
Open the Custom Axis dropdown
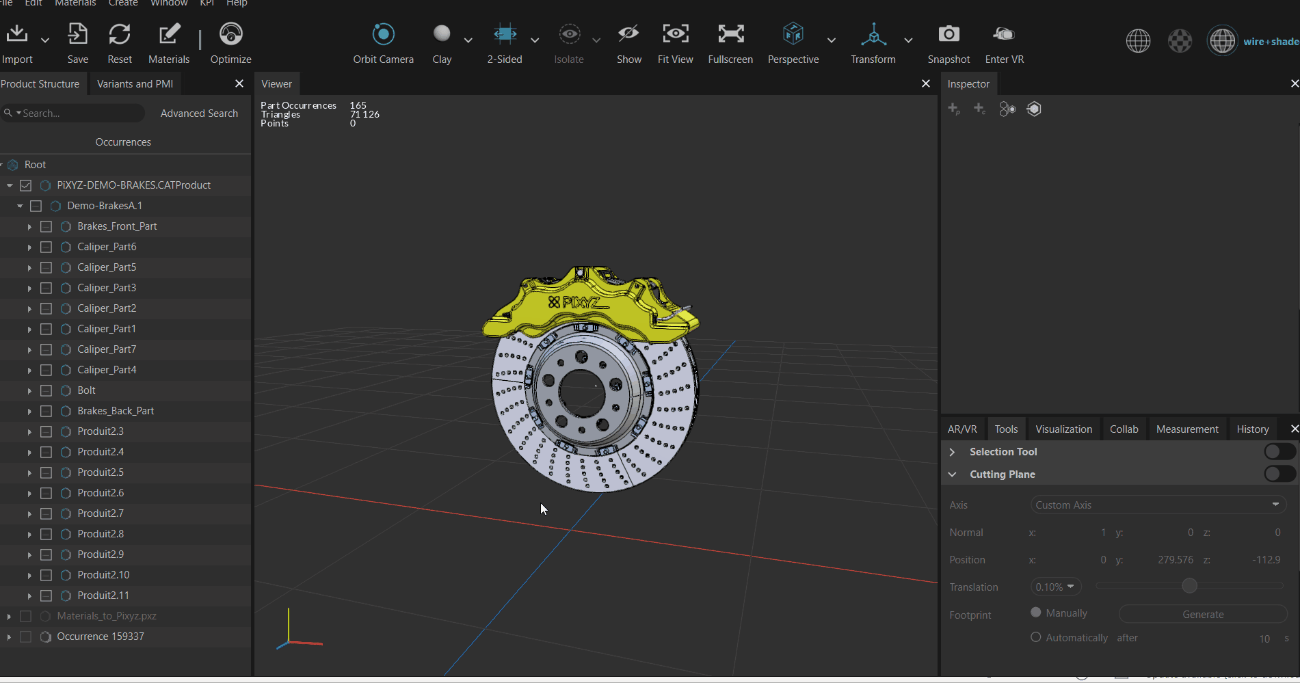click(x=1158, y=505)
